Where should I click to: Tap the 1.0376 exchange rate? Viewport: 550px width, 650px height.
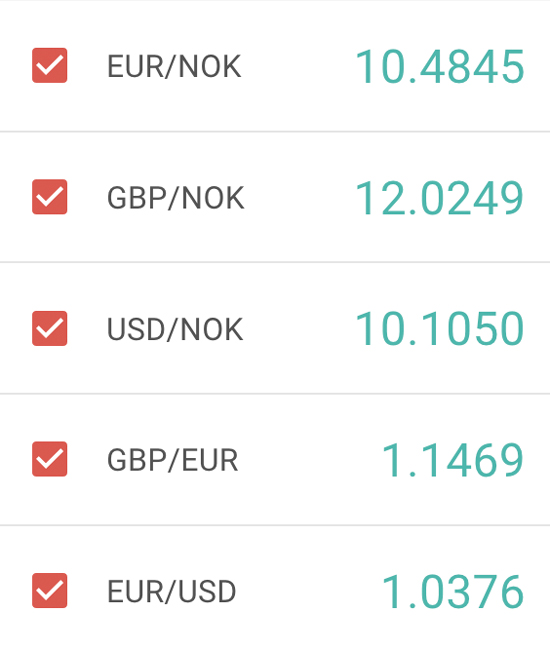pyautogui.click(x=453, y=592)
